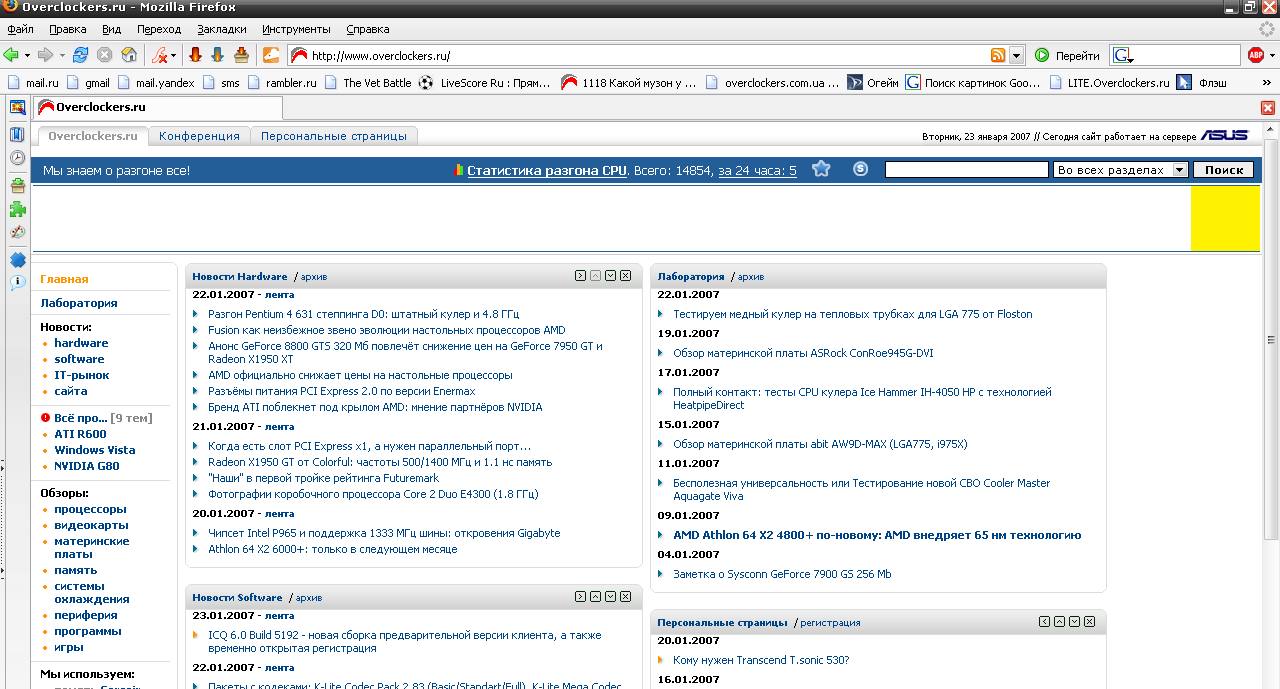Click the browser address bar URL field
Screen dimensions: 1280x689
pos(648,56)
